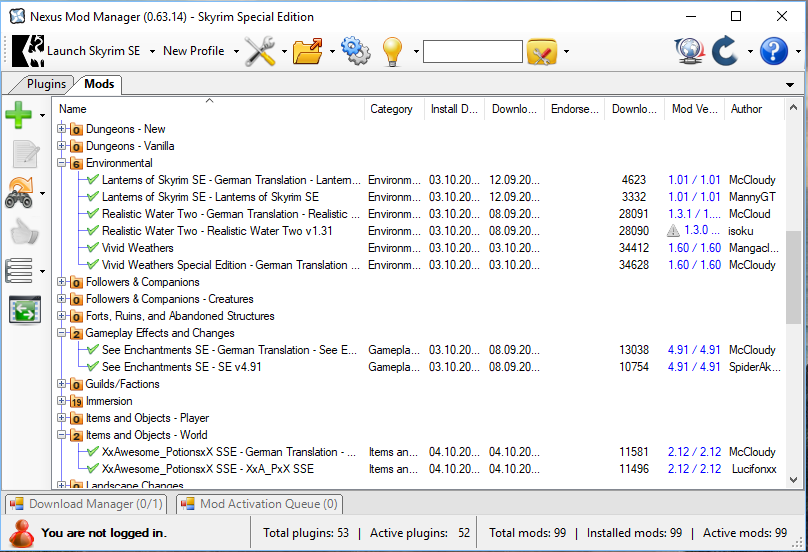Screen dimensions: 808x552
Task: Toggle the Vivid Weathers mod checkmark
Action: pos(93,248)
